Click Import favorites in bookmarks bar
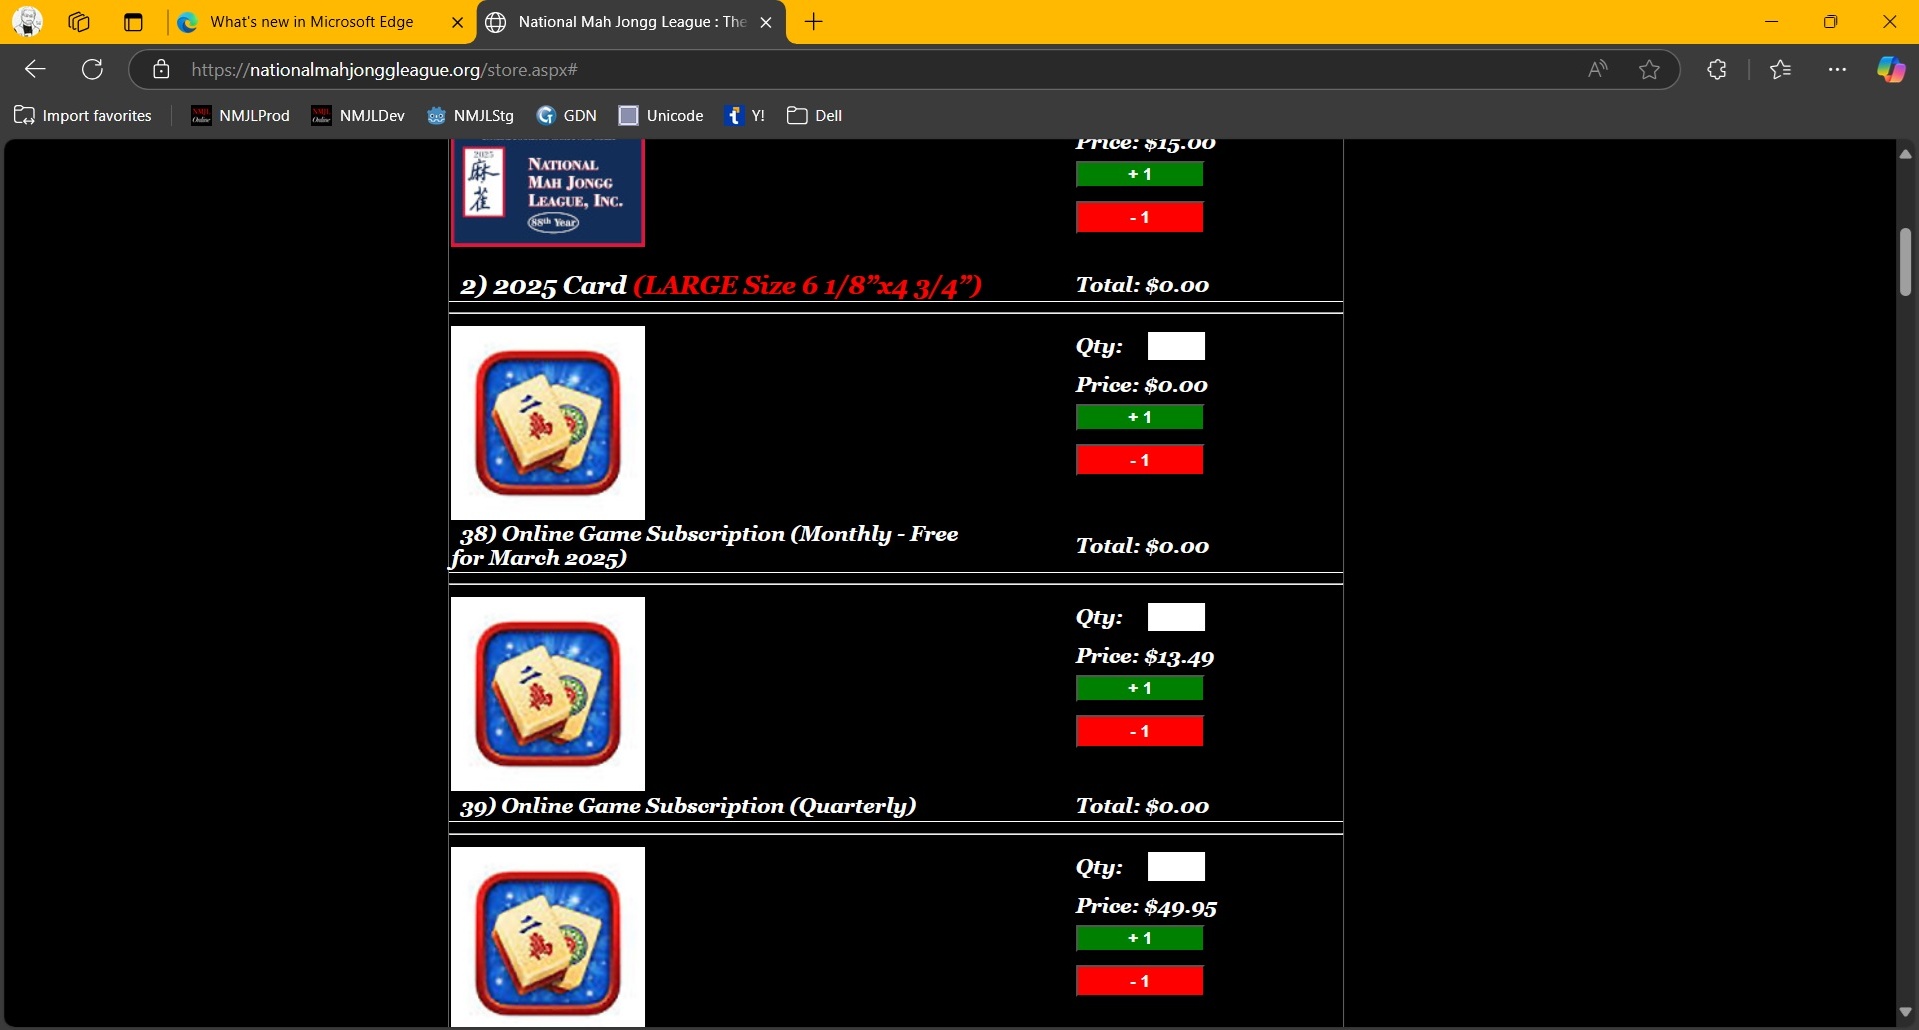Screen dimensions: 1919x1030 point(83,116)
